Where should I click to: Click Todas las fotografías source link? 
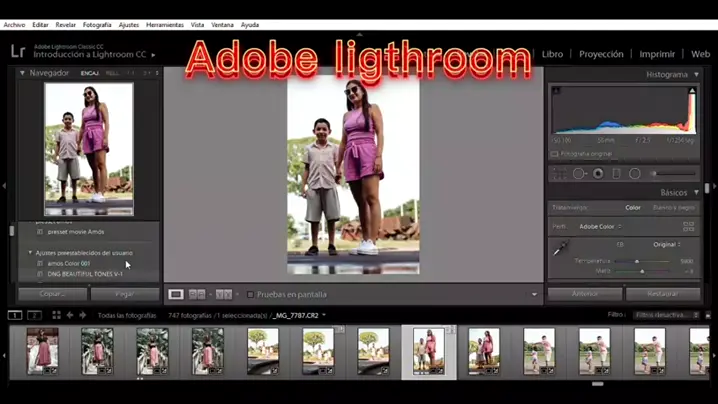pos(127,315)
